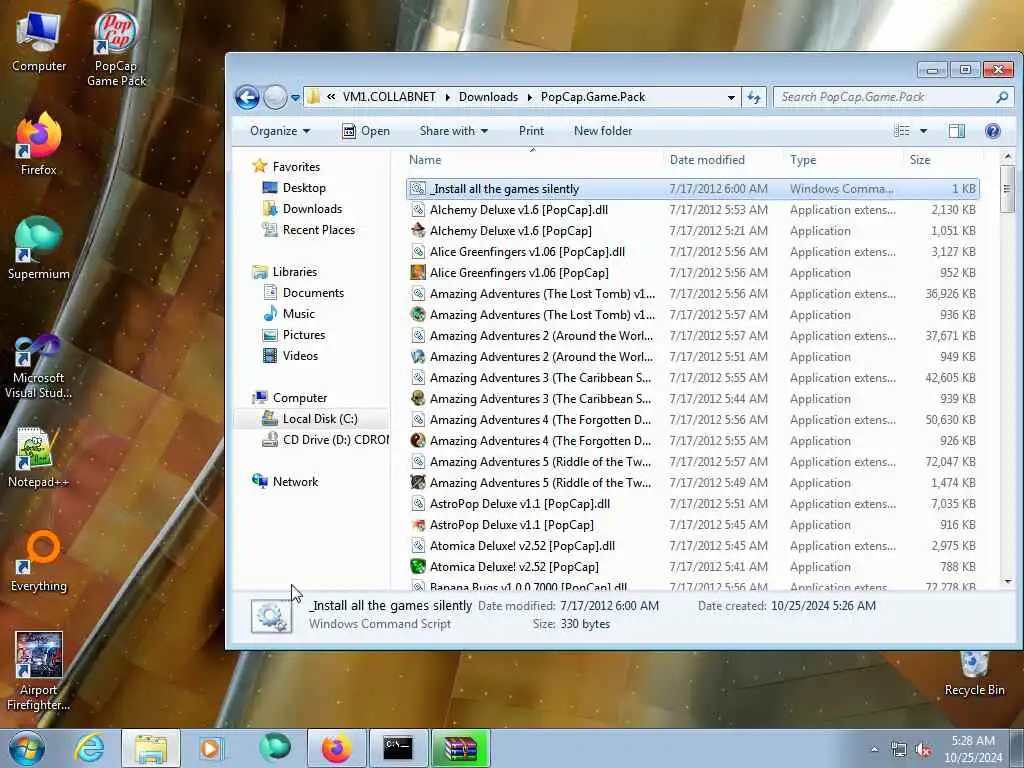The width and height of the screenshot is (1024, 768).
Task: Open the Windows Start menu
Action: point(26,748)
